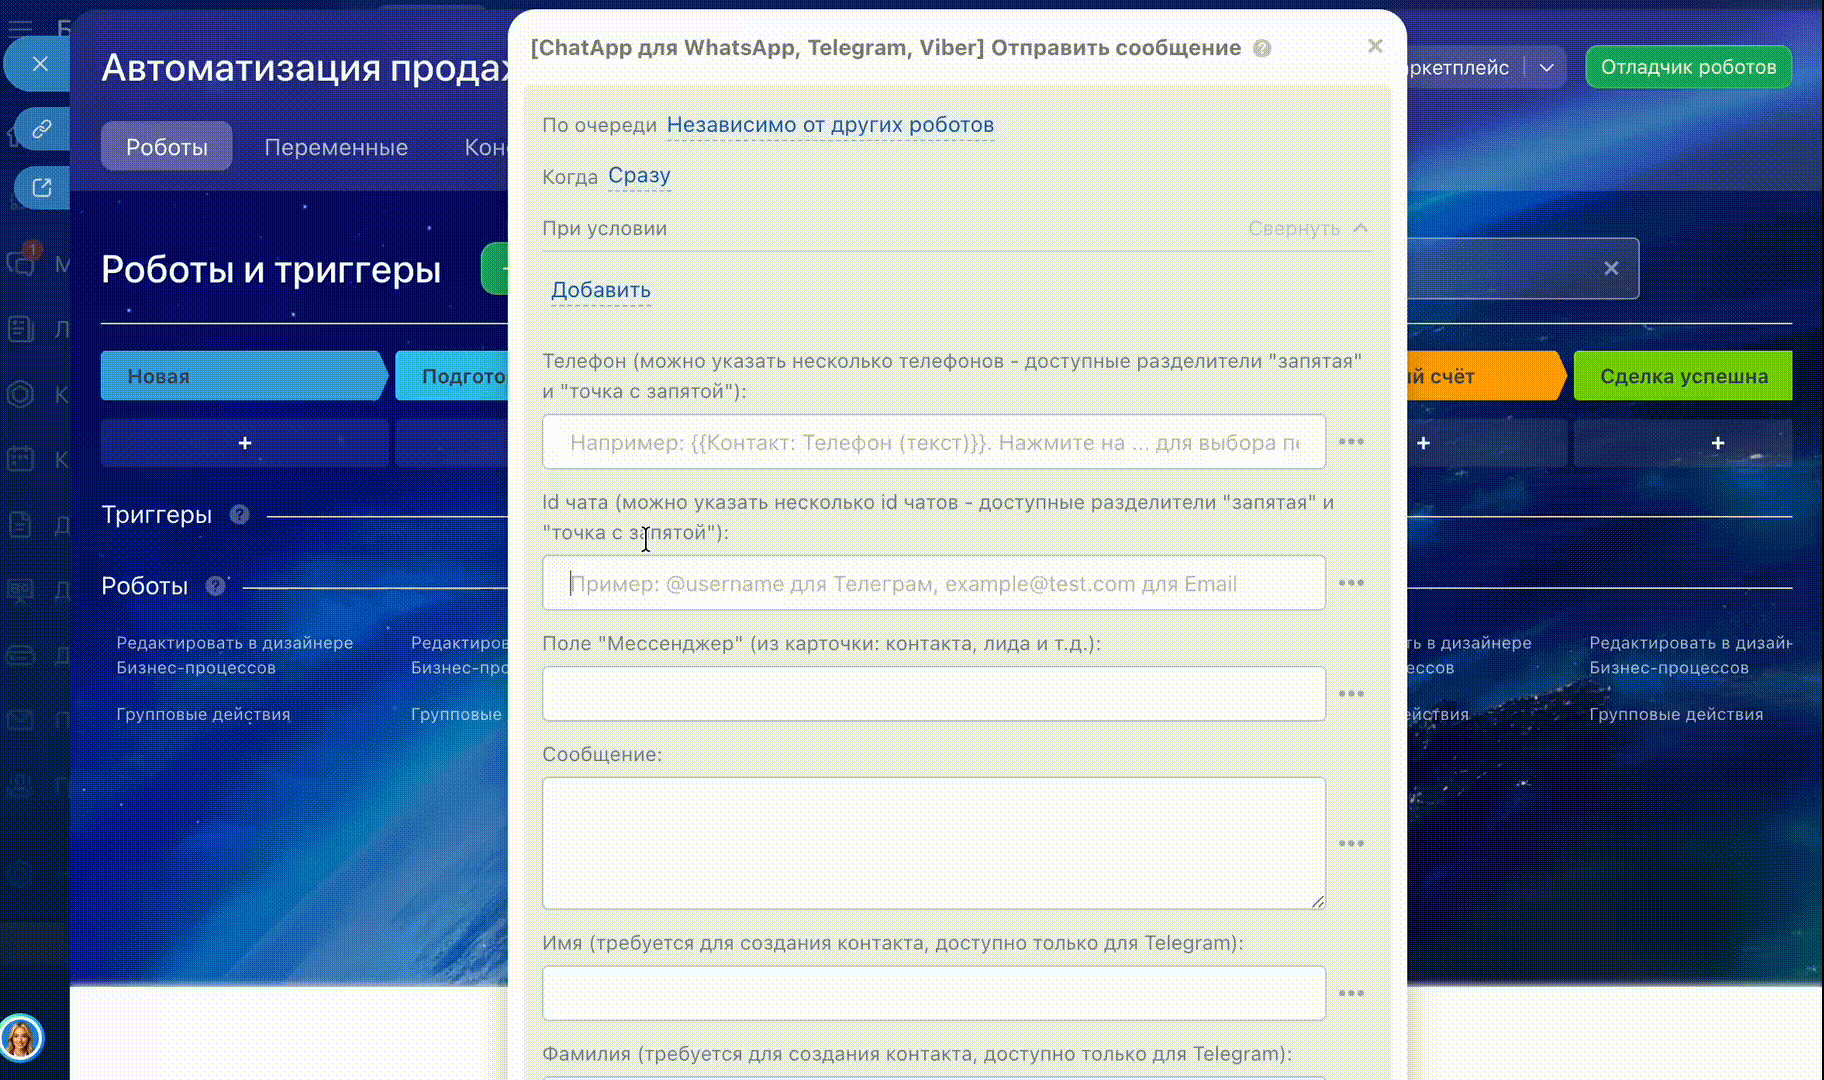Screen dimensions: 1824x1080
Task: Collapse the При условии section with Свернуть
Action: click(x=1307, y=228)
